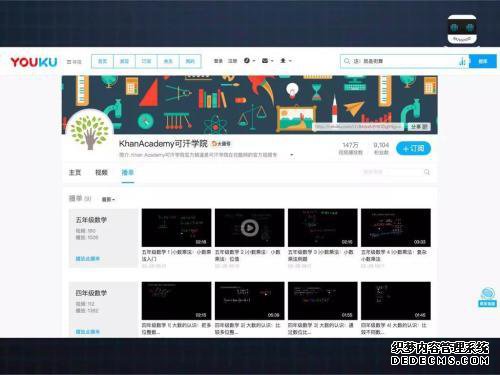The height and width of the screenshot is (375, 500).
Task: Expand the channel description arrow
Action: tap(292, 155)
